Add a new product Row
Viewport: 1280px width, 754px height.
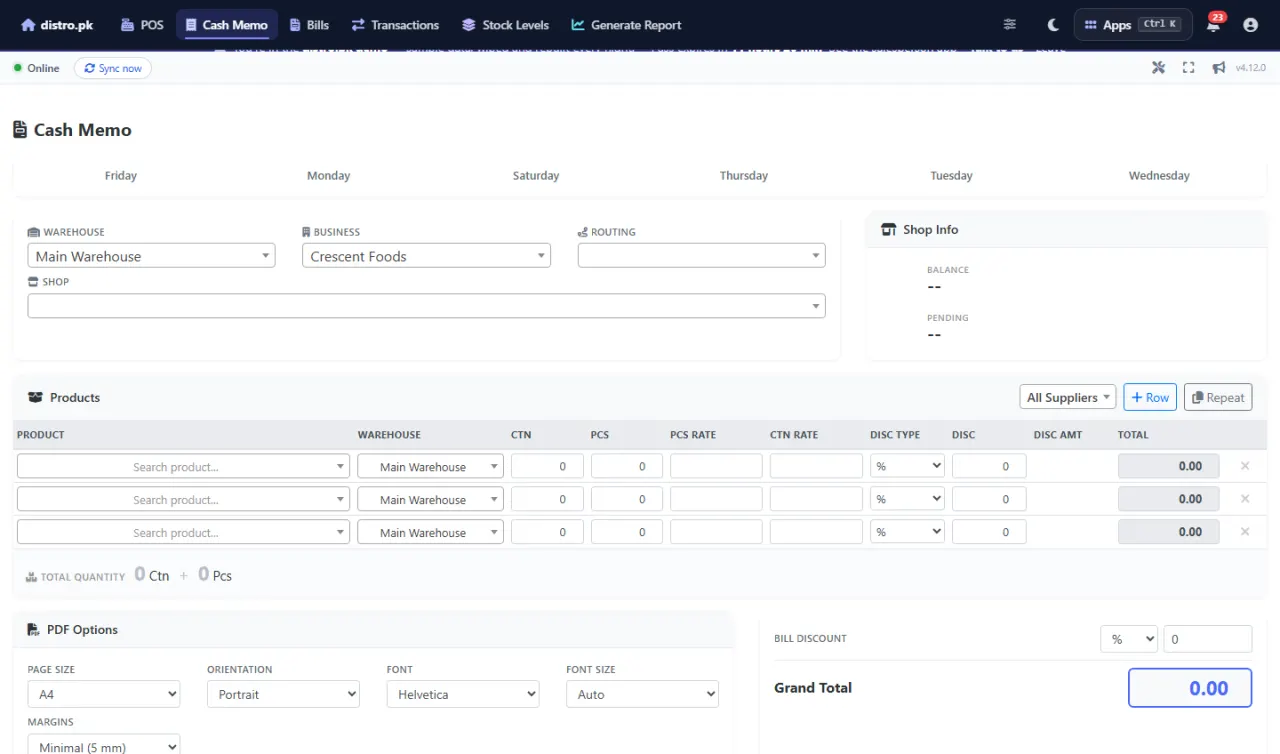pos(1150,397)
